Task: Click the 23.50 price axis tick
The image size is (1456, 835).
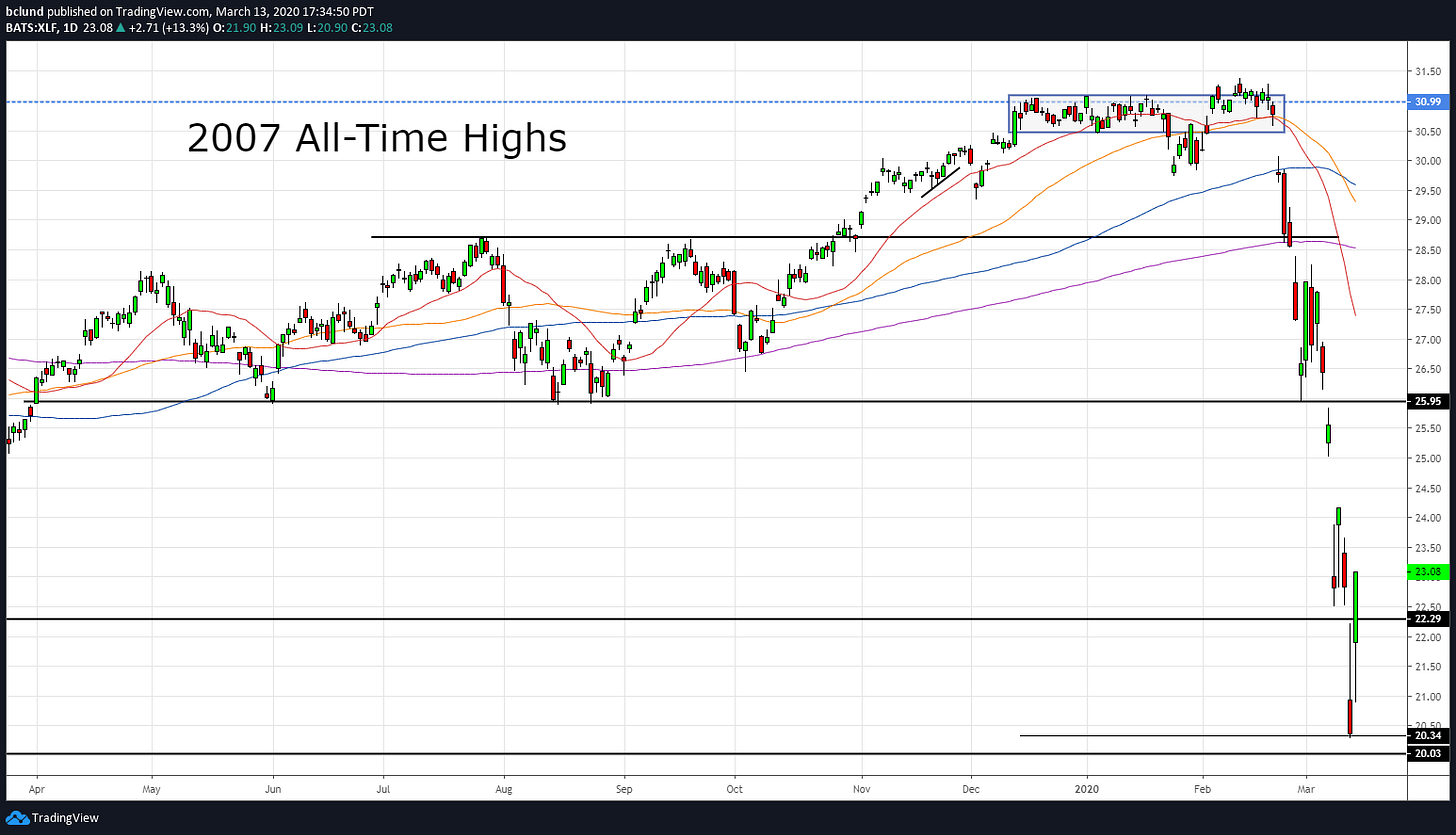Action: [x=1427, y=548]
